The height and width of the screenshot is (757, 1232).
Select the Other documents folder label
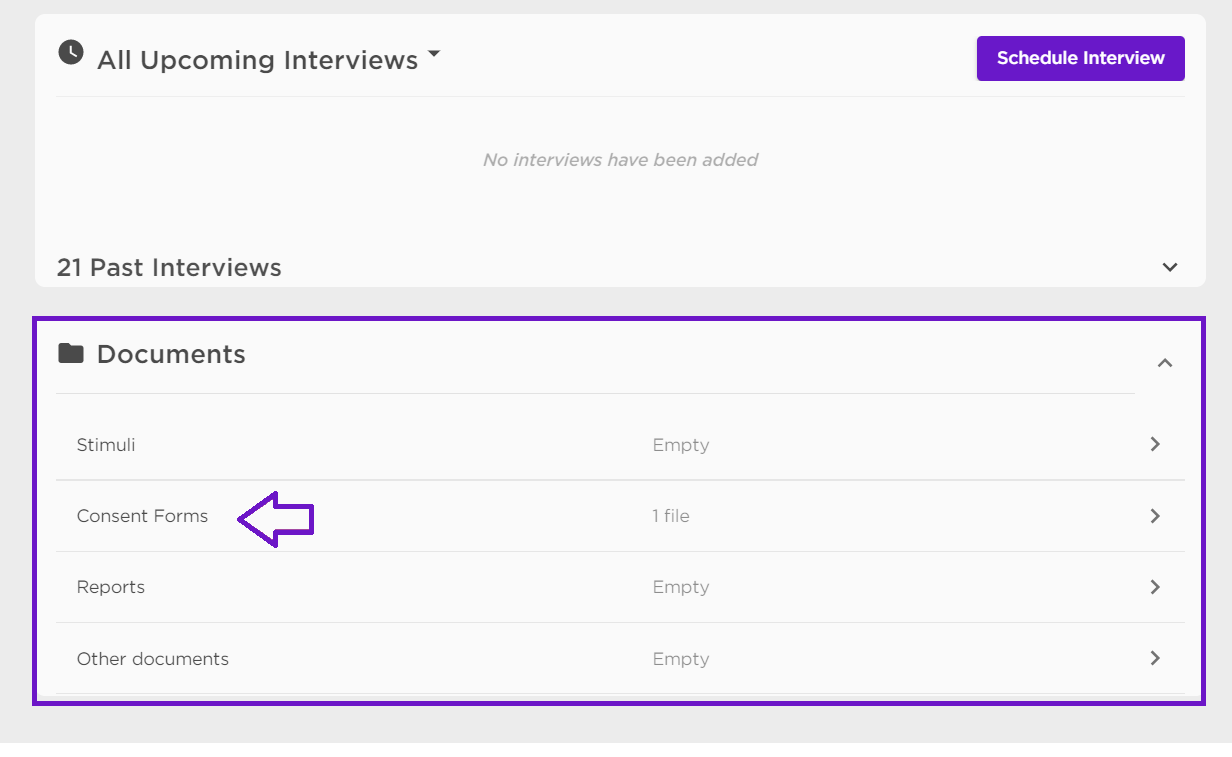tap(153, 659)
